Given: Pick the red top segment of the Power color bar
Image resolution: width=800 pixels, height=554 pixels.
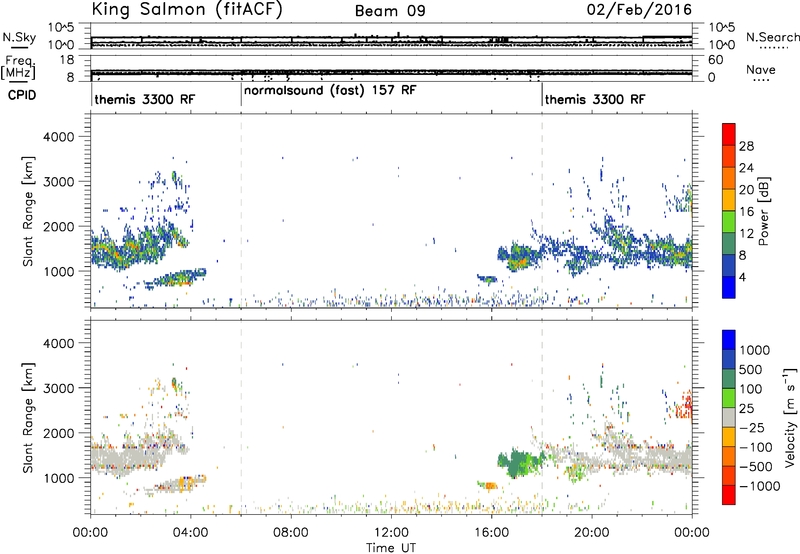Looking at the screenshot, I should point(729,135).
